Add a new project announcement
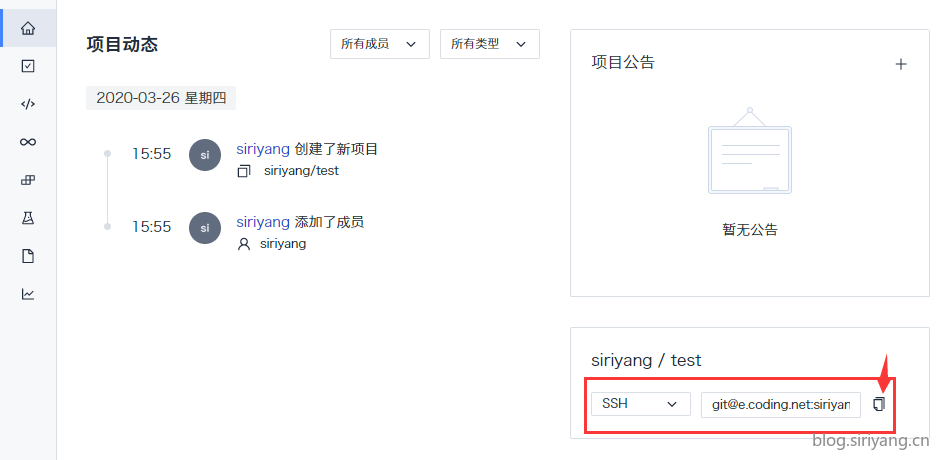941x460 pixels. (901, 64)
